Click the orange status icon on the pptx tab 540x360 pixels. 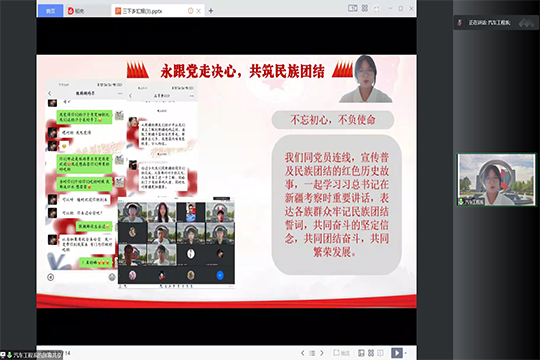click(190, 11)
